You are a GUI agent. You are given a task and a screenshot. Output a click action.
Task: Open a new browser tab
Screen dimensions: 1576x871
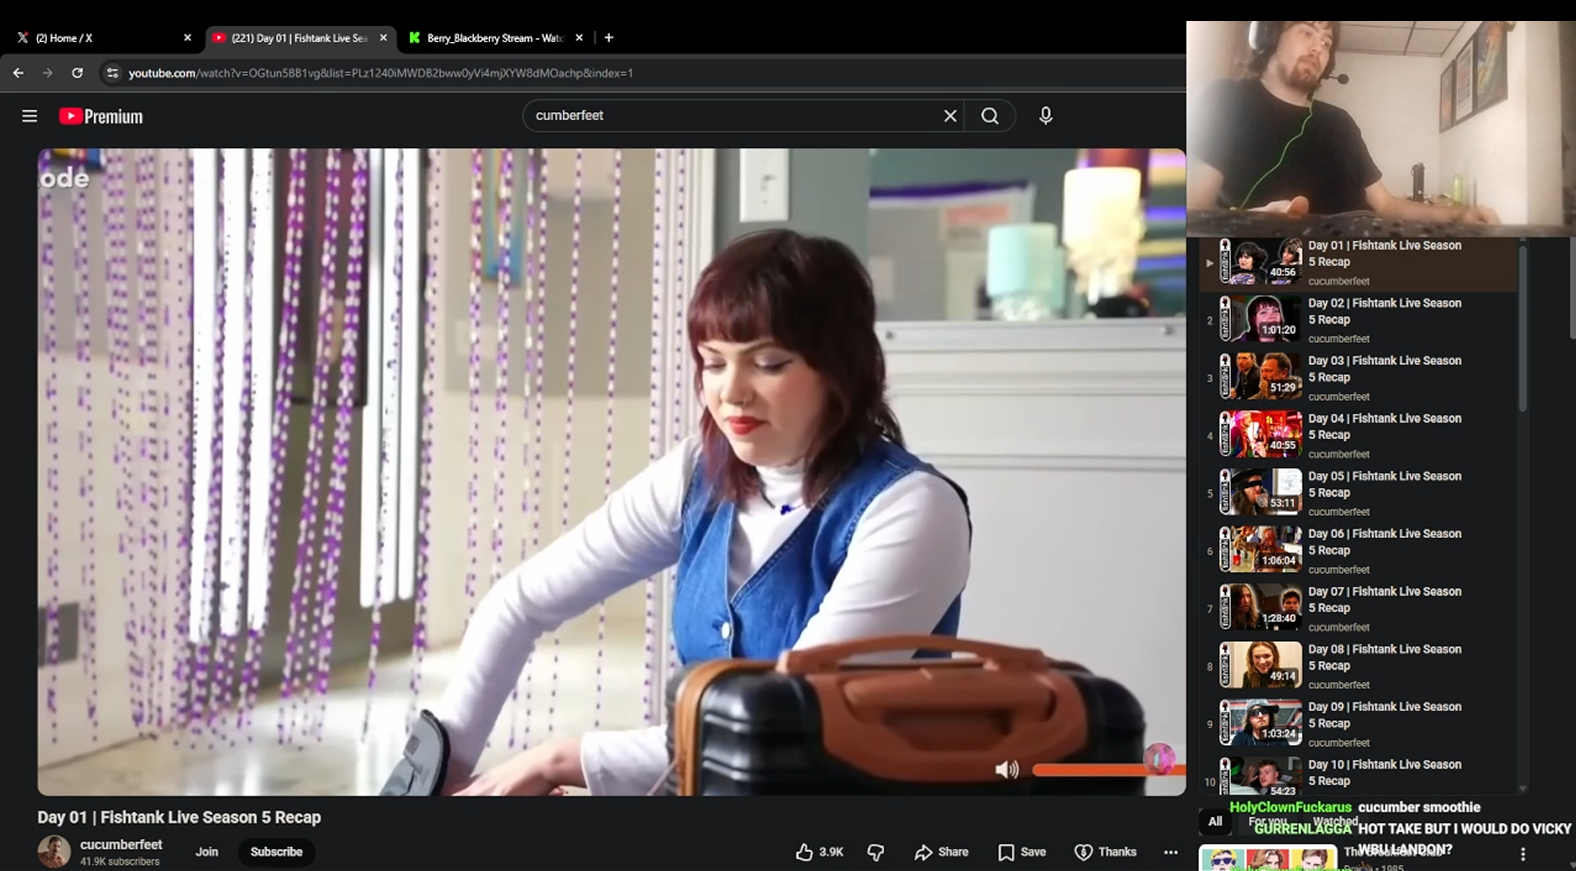(x=609, y=38)
